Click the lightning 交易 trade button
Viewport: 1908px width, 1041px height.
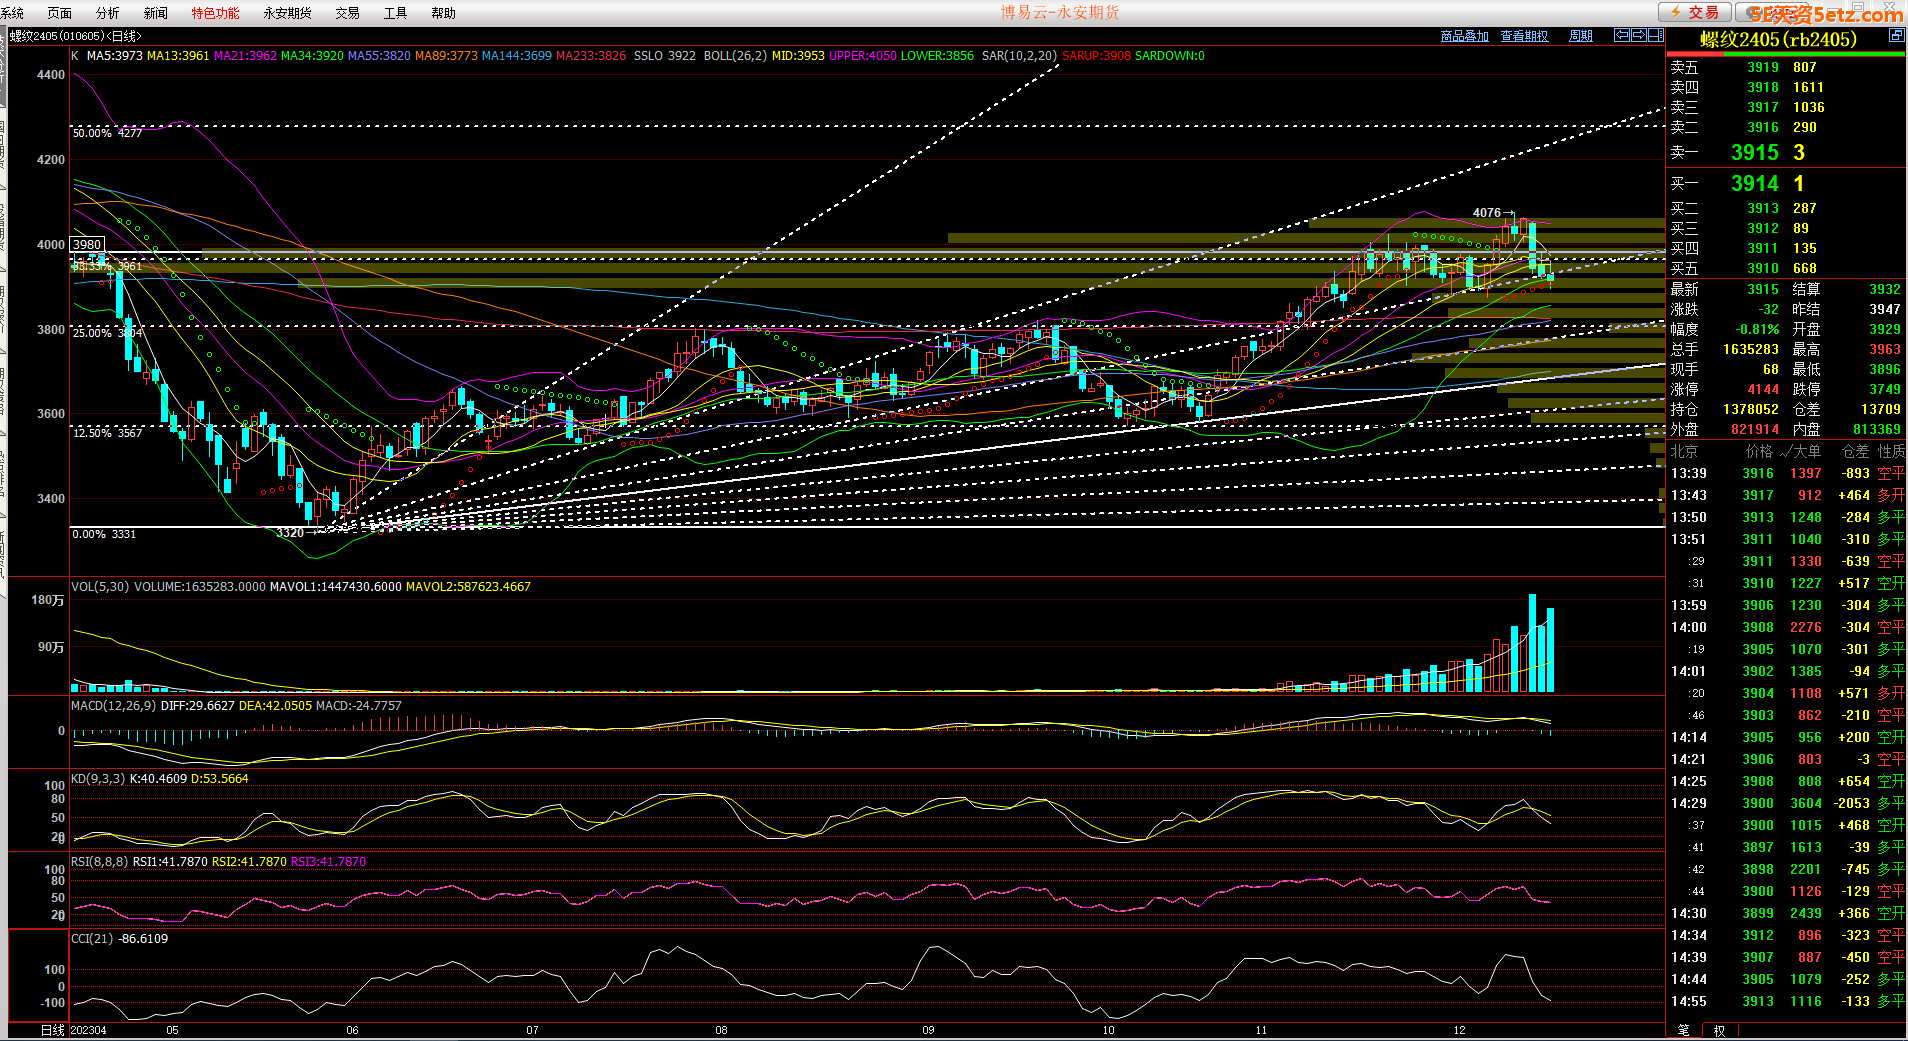click(x=1694, y=12)
